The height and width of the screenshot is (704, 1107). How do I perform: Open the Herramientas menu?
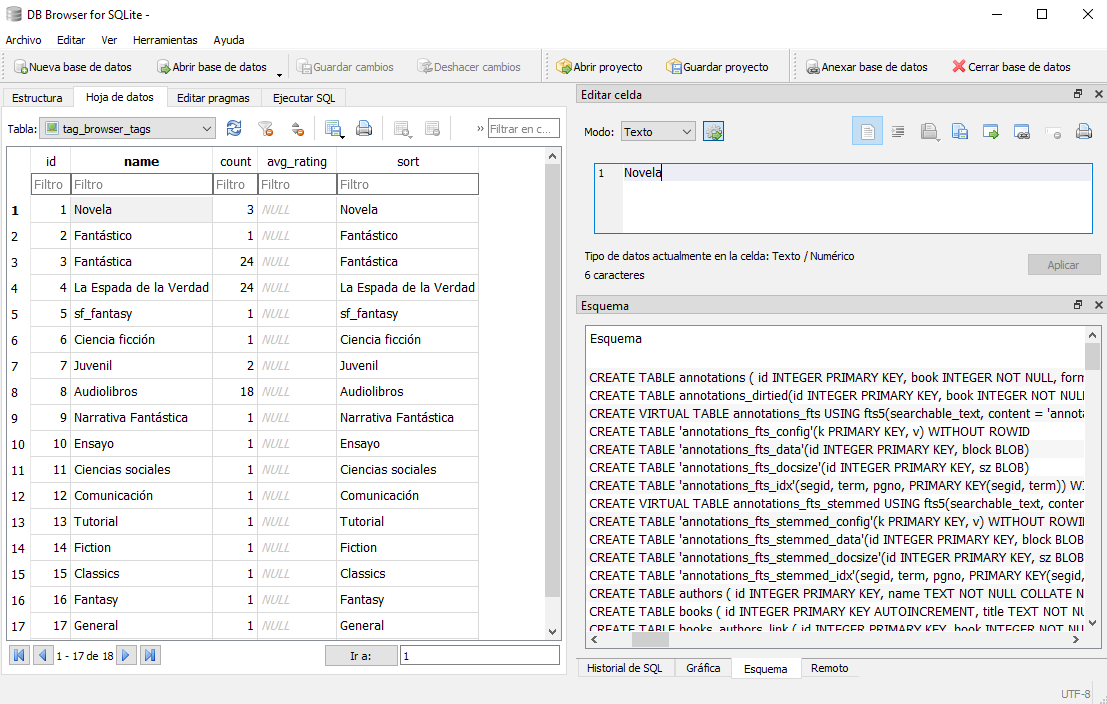pos(165,40)
